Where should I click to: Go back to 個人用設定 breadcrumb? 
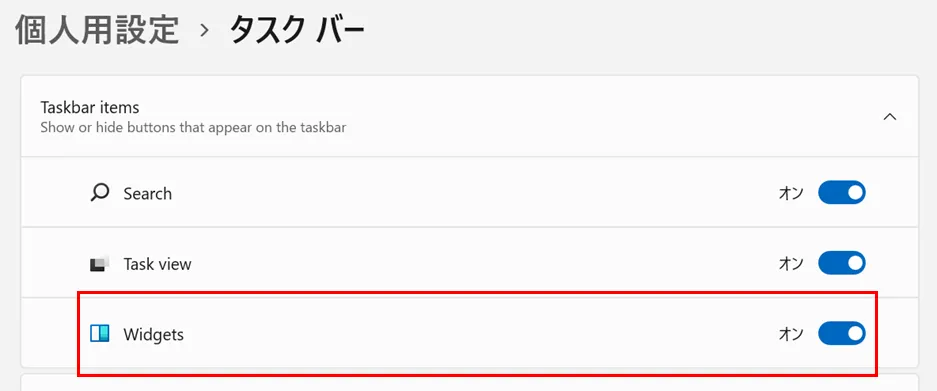tap(97, 30)
